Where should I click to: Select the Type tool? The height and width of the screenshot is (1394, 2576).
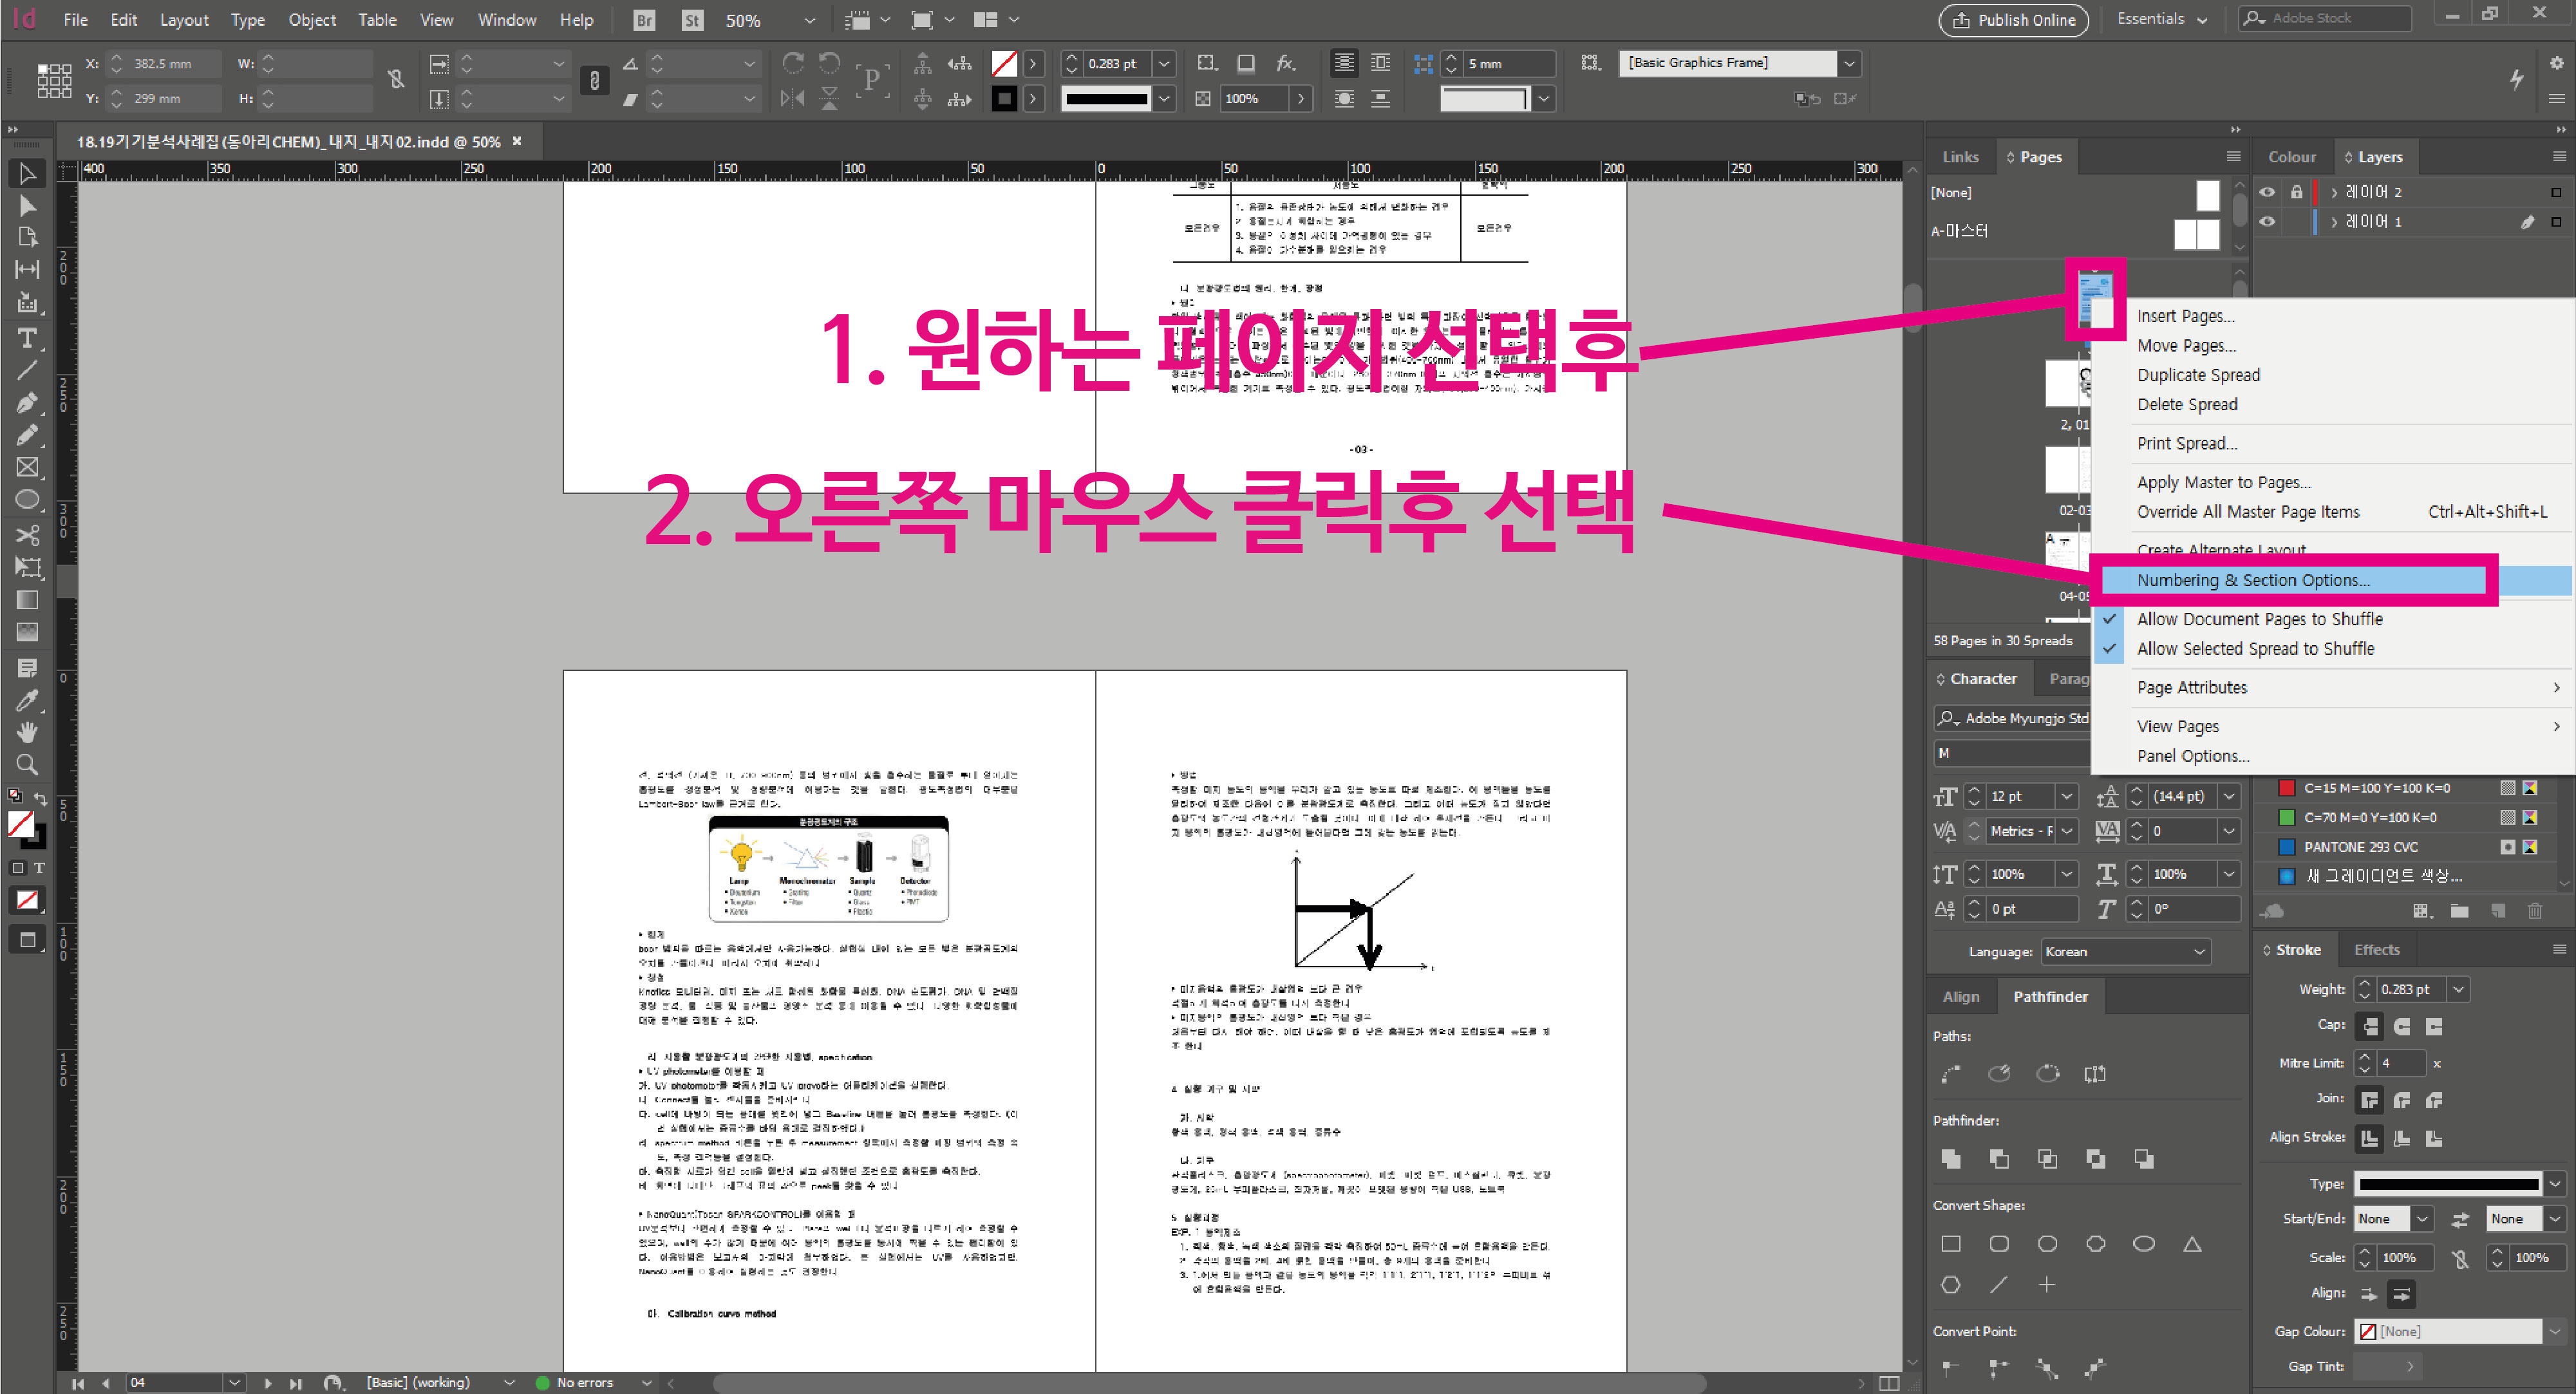tap(27, 338)
